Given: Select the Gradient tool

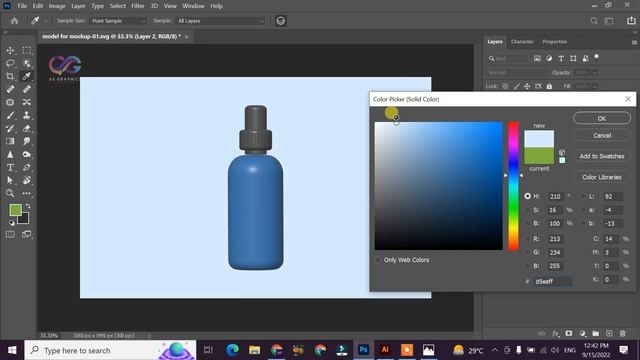Looking at the screenshot, I should point(10,141).
